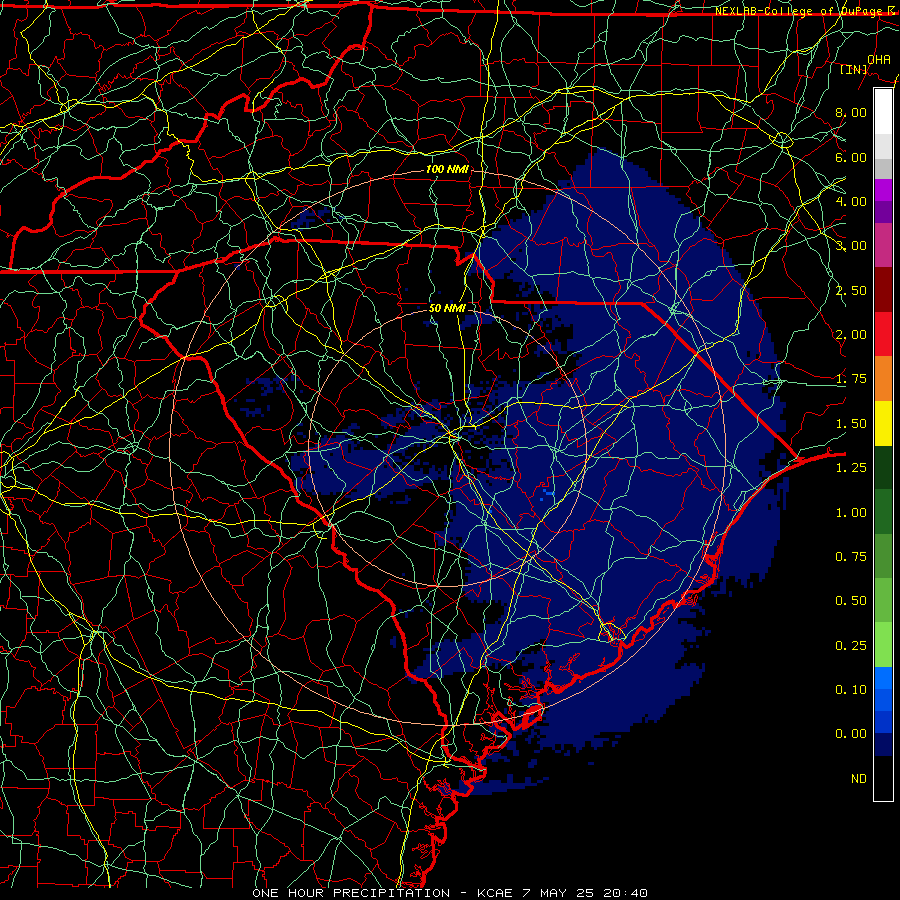Click the 1.50 legend value
Screen dimensions: 900x900
851,424
